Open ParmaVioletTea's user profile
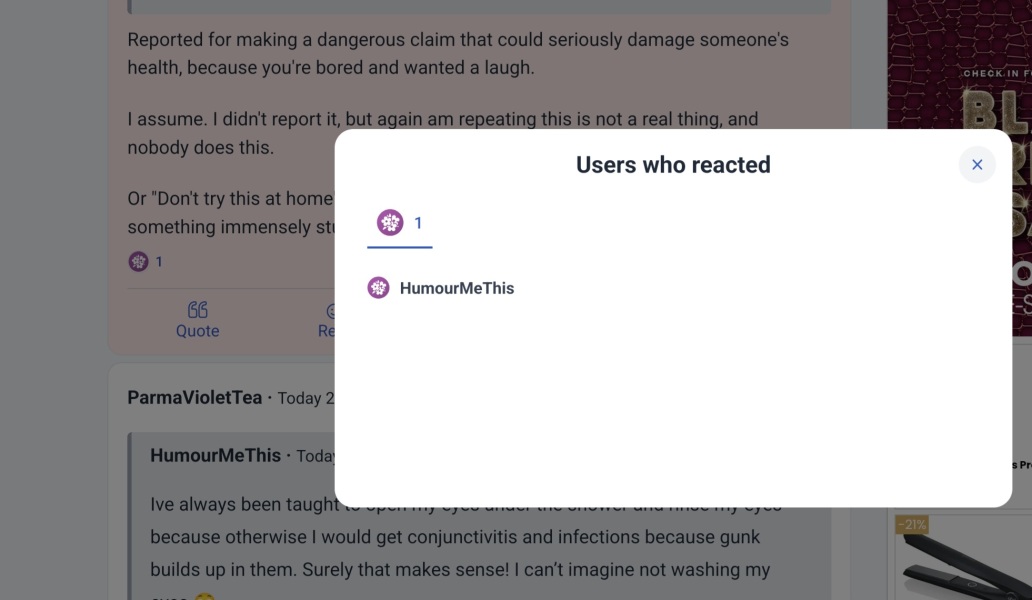The width and height of the screenshot is (1032, 600). (194, 398)
